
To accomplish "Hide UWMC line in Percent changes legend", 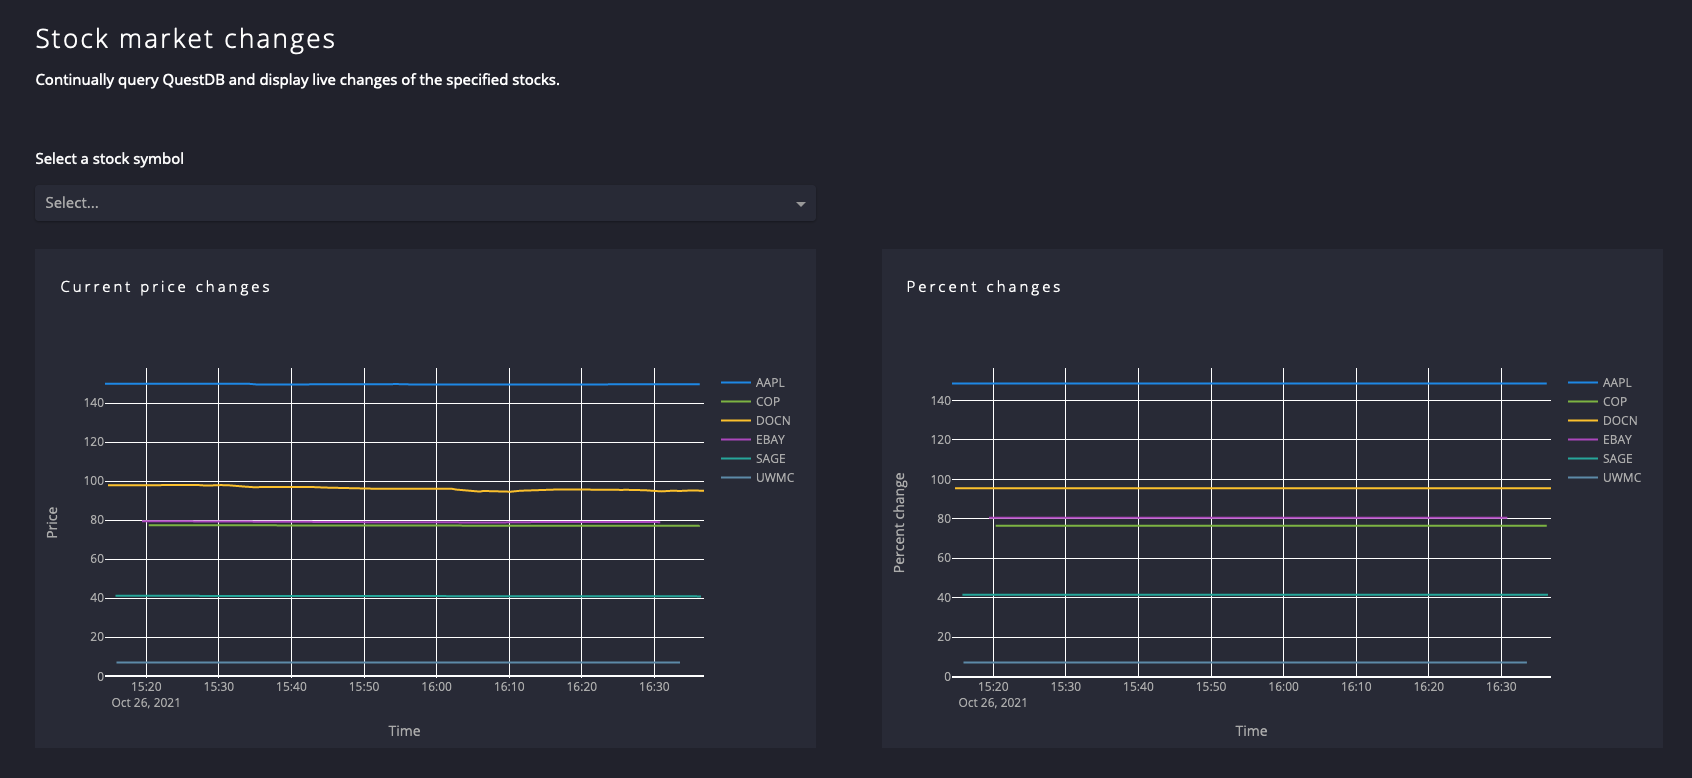I will 1621,478.
